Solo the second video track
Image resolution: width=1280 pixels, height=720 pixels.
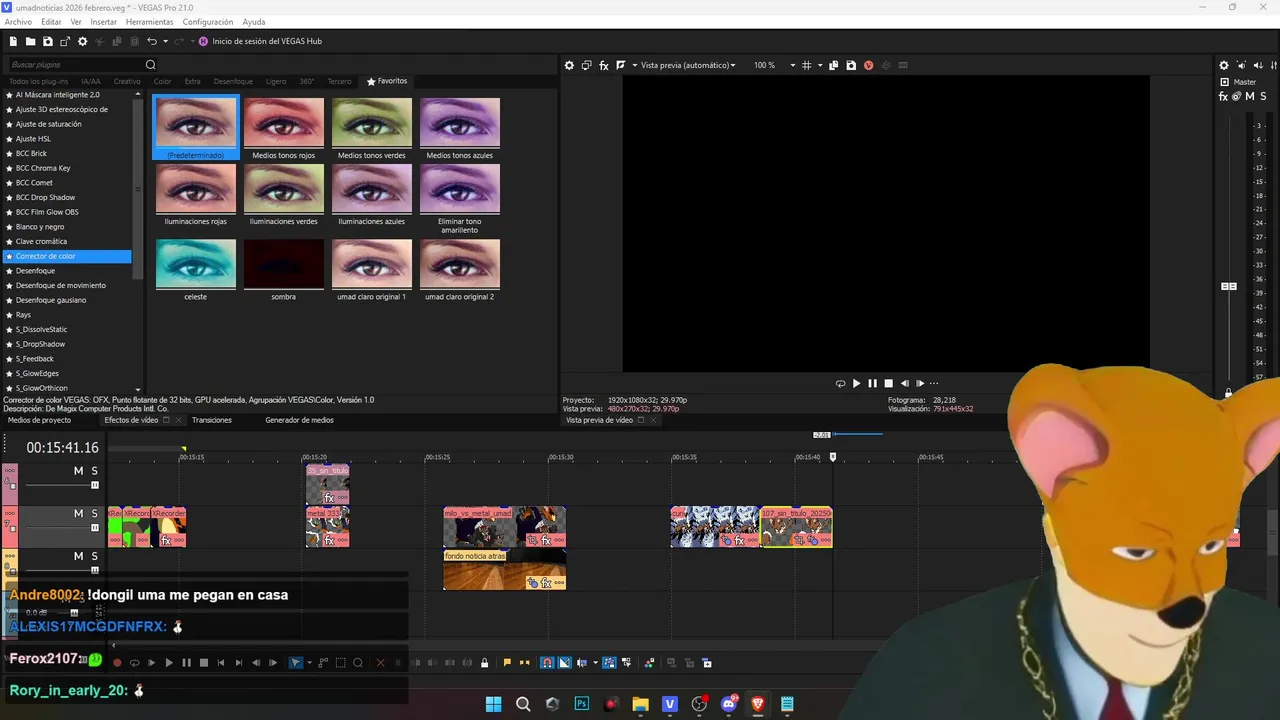coord(95,513)
